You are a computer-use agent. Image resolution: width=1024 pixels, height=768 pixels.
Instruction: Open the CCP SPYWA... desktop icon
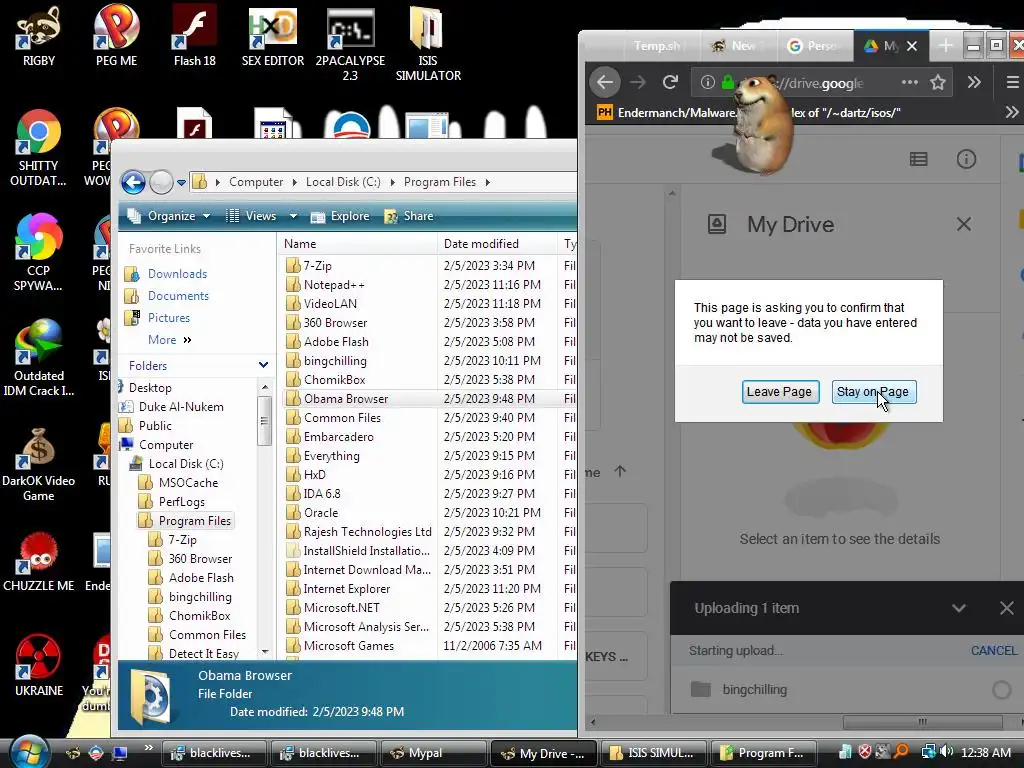click(38, 253)
